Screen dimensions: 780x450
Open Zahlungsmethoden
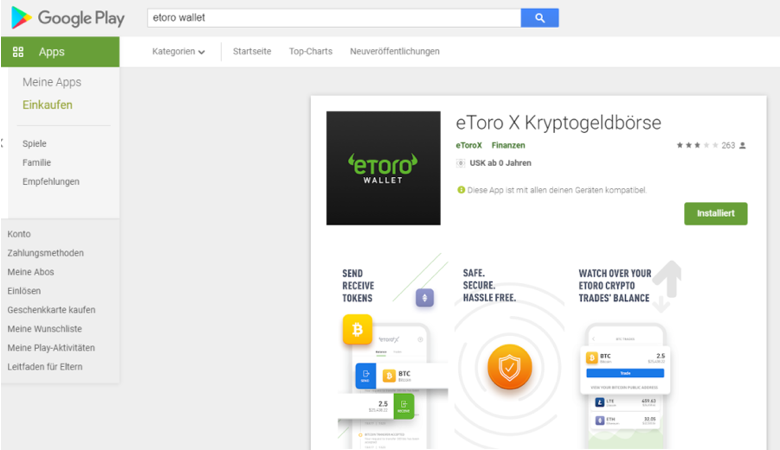point(45,253)
